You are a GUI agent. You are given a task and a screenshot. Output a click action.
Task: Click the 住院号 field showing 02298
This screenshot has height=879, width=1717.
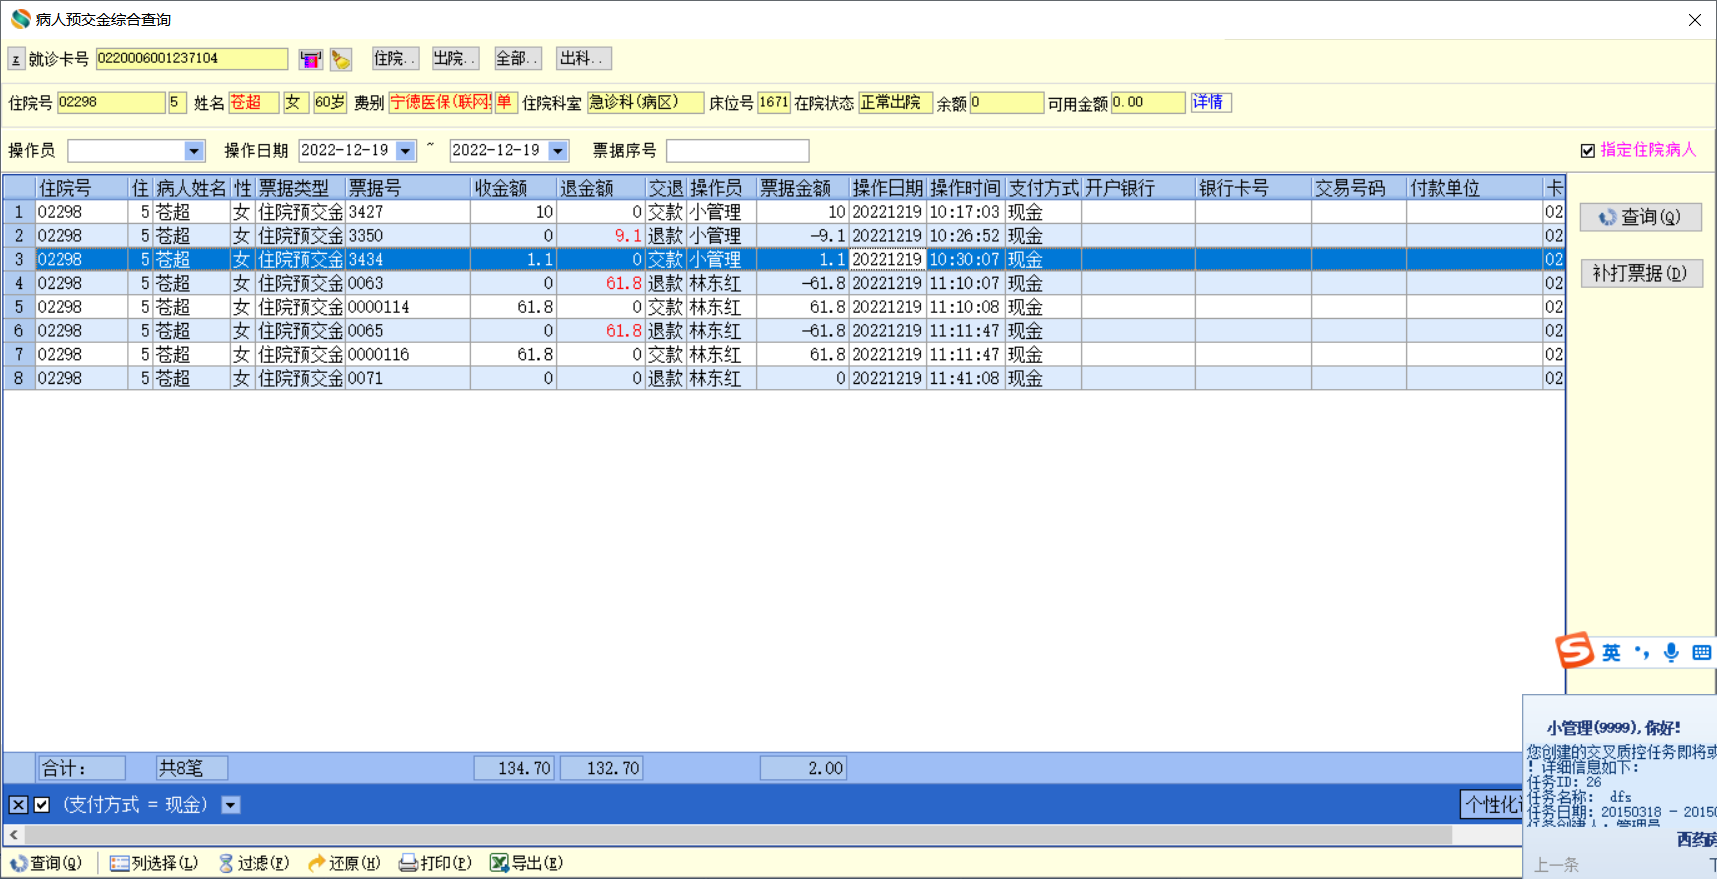[110, 102]
